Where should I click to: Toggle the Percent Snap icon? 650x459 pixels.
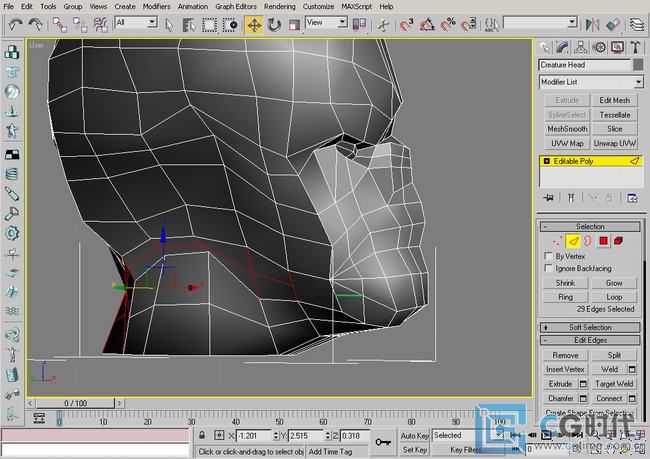point(448,25)
